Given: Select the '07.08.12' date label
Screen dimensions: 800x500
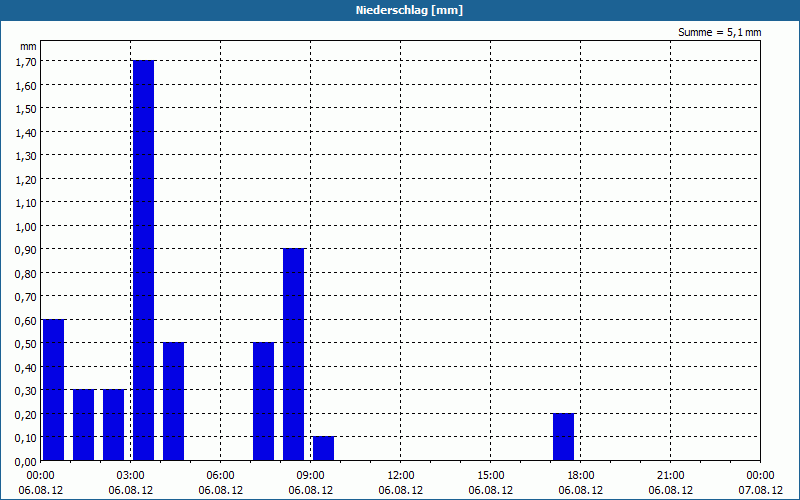Looking at the screenshot, I should (760, 490).
